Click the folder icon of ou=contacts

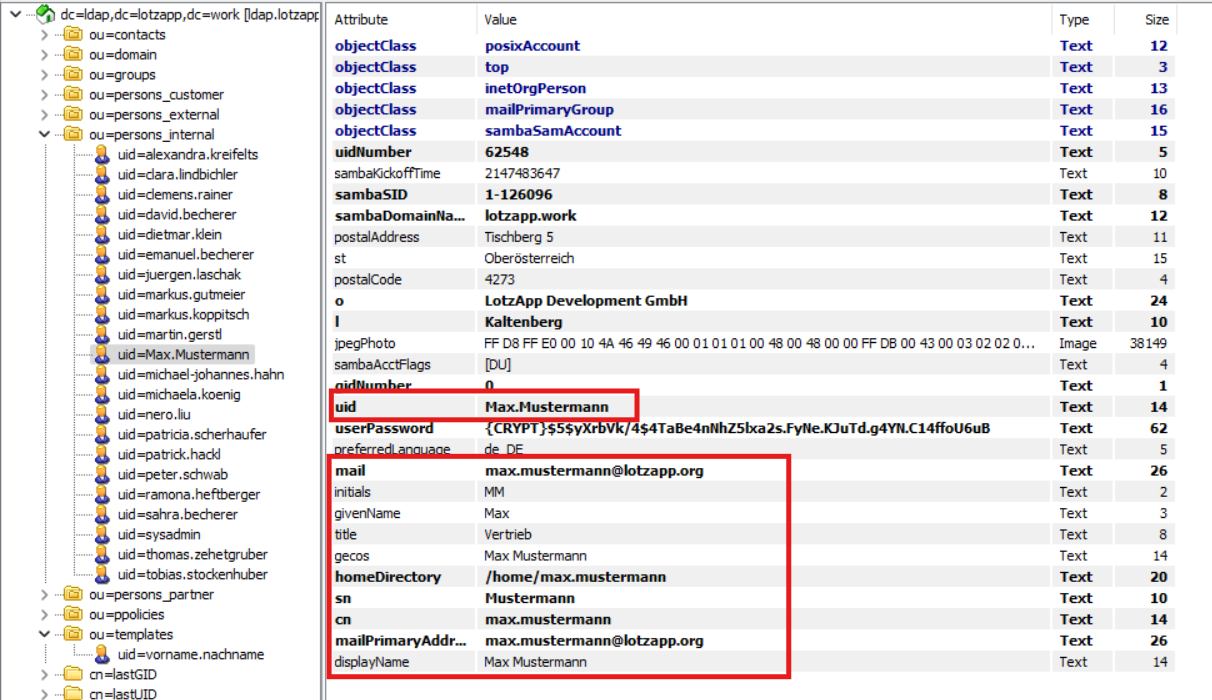pyautogui.click(x=73, y=35)
